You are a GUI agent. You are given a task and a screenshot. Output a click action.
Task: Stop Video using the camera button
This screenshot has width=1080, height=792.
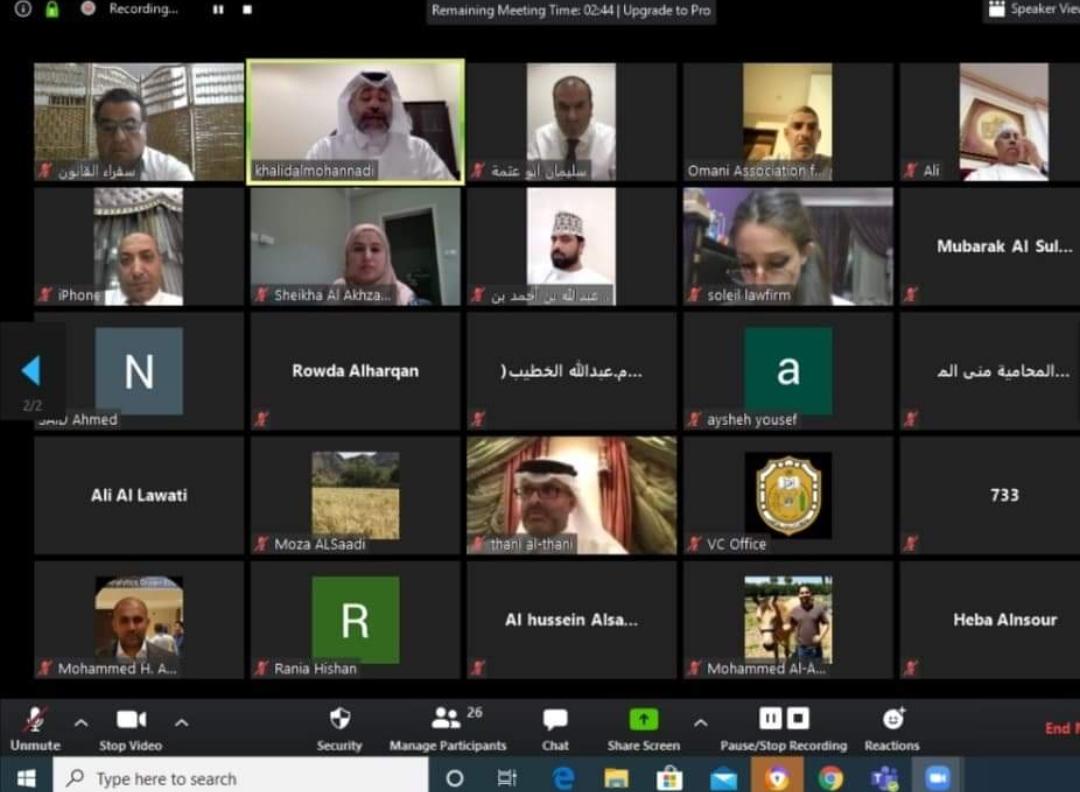point(131,721)
